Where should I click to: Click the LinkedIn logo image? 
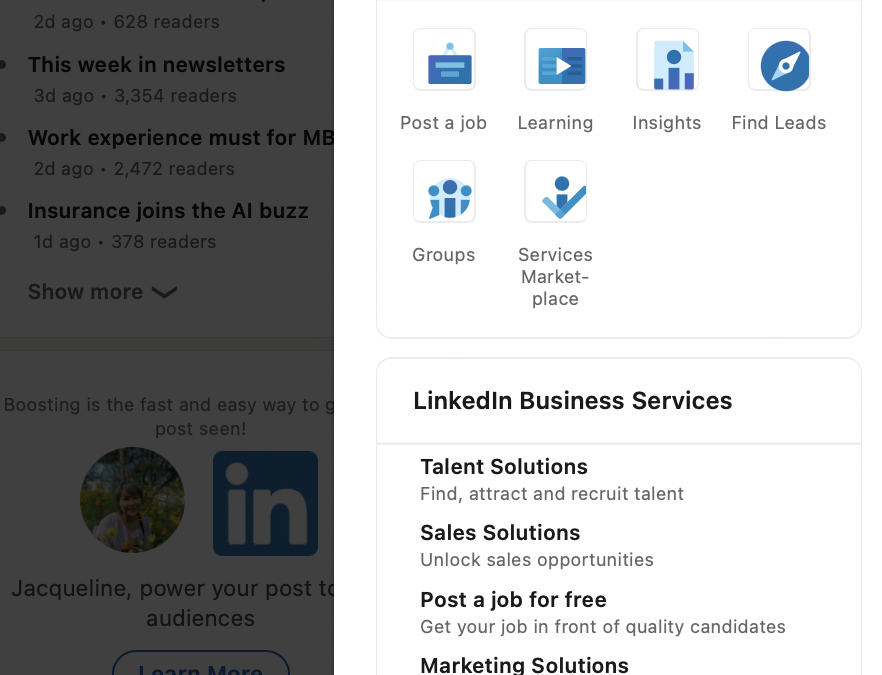266,503
